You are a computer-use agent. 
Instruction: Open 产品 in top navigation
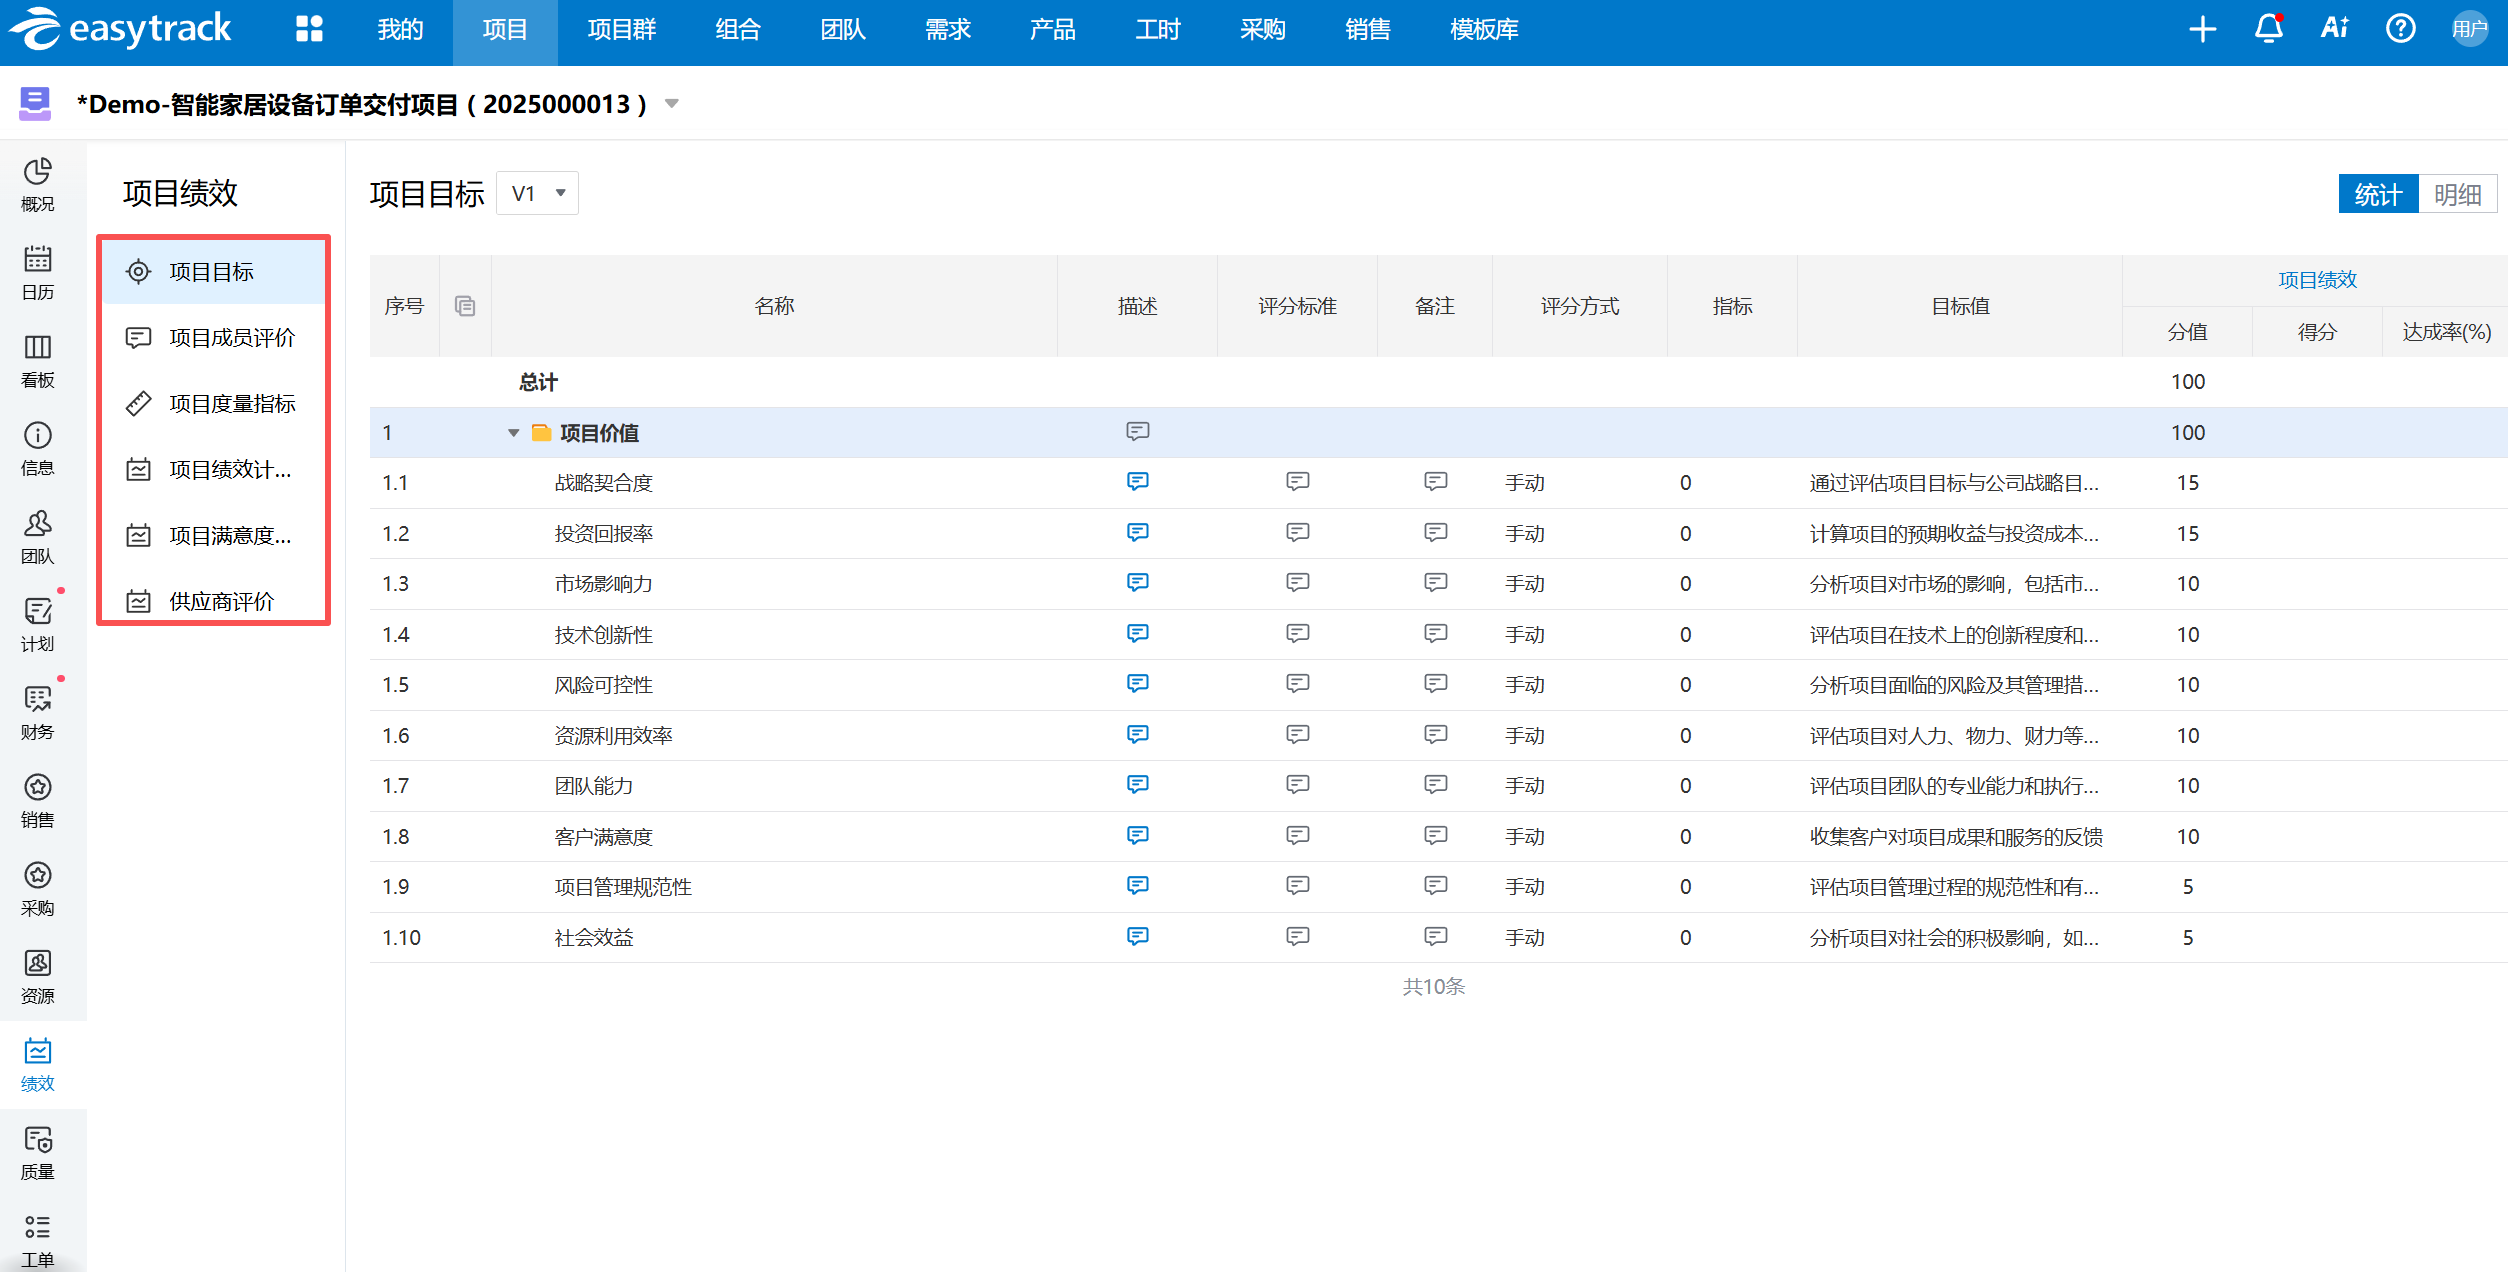1053,30
